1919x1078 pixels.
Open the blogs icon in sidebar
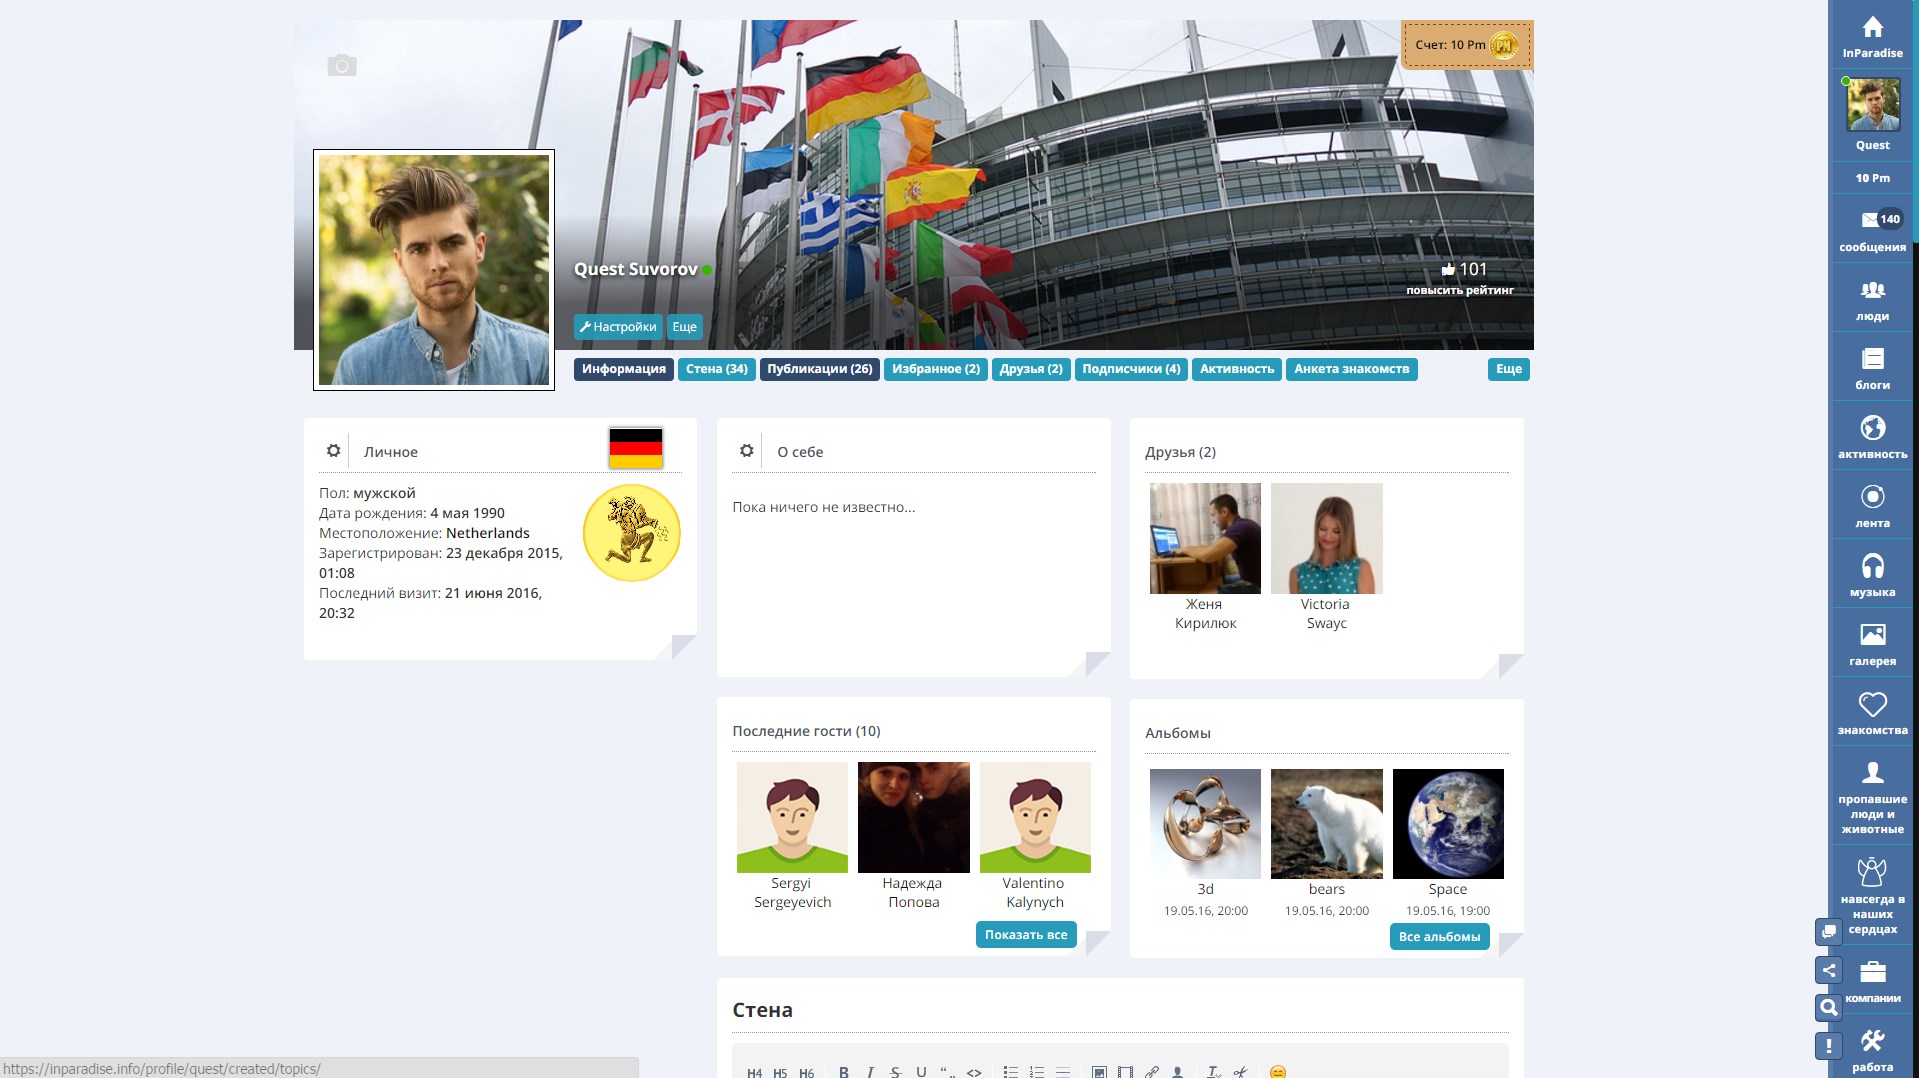point(1872,360)
